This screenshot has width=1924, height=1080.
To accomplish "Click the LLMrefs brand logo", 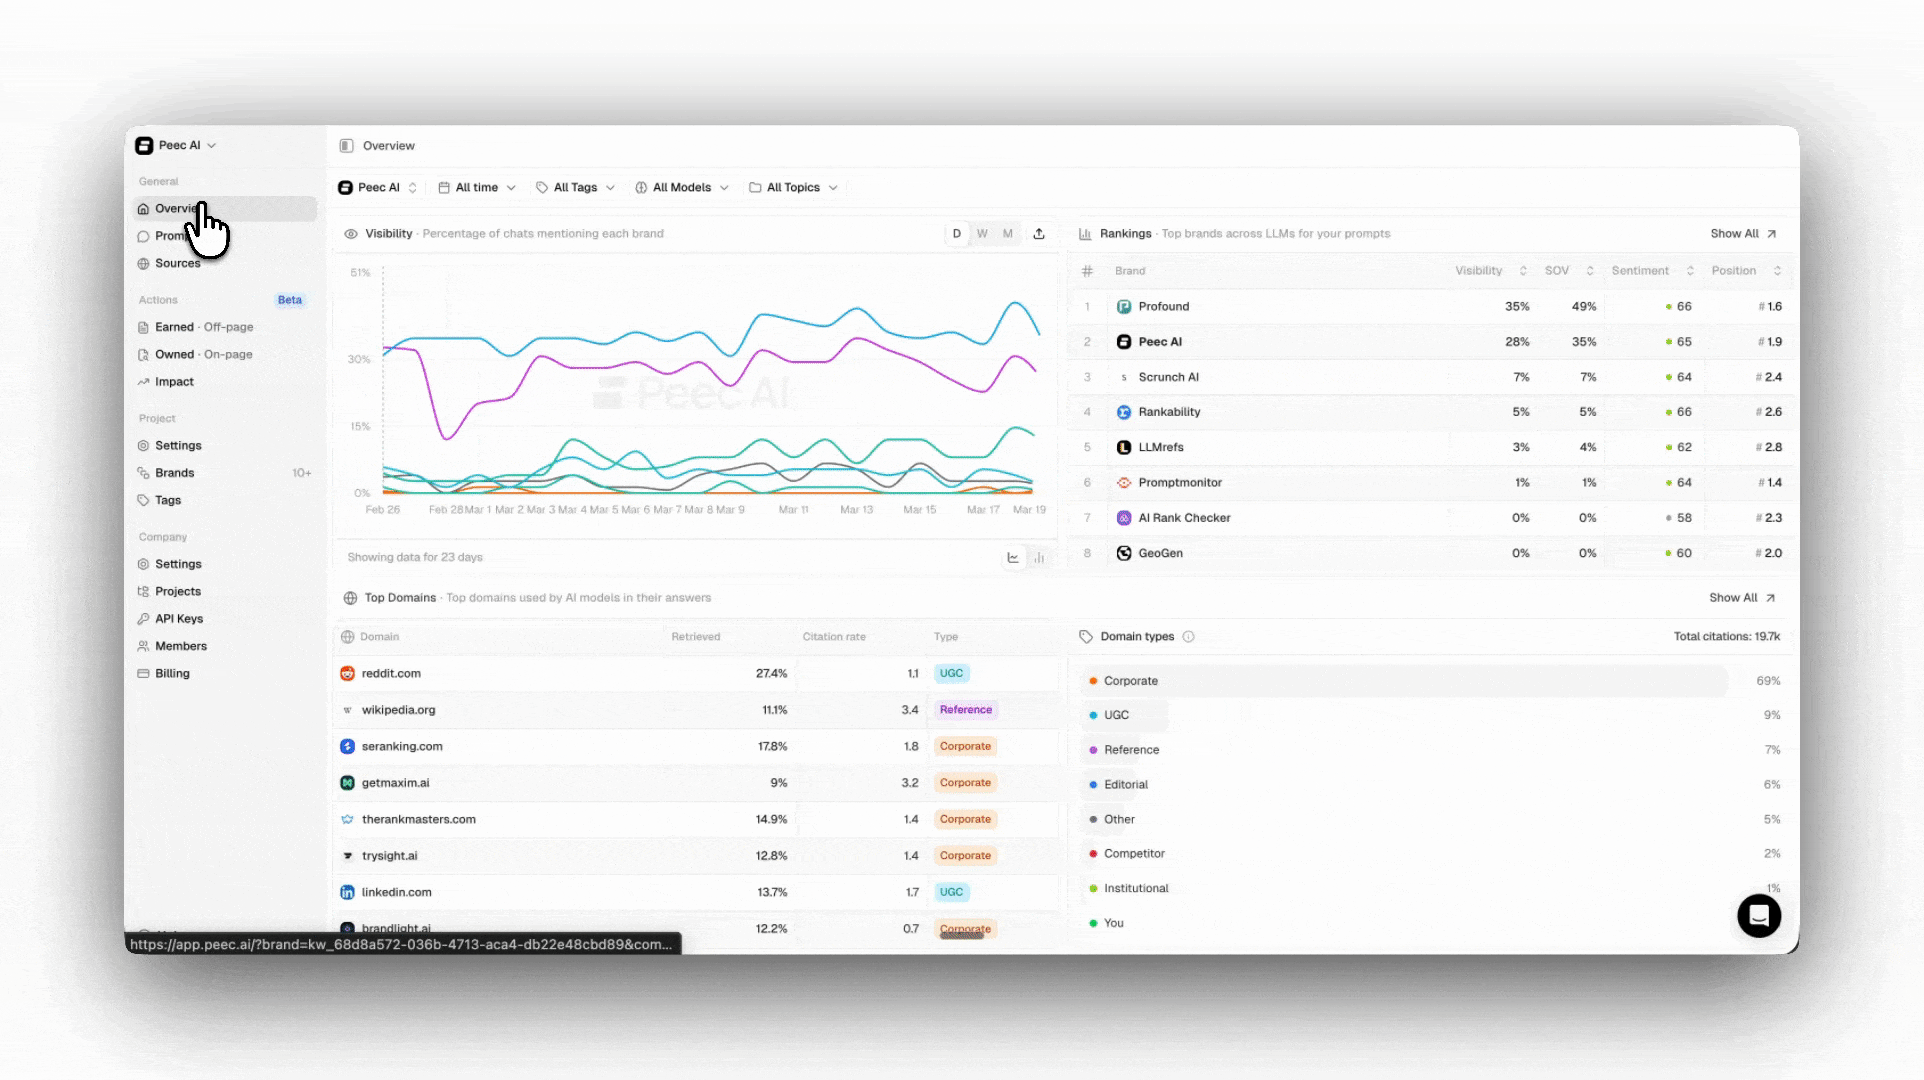I will coord(1124,447).
